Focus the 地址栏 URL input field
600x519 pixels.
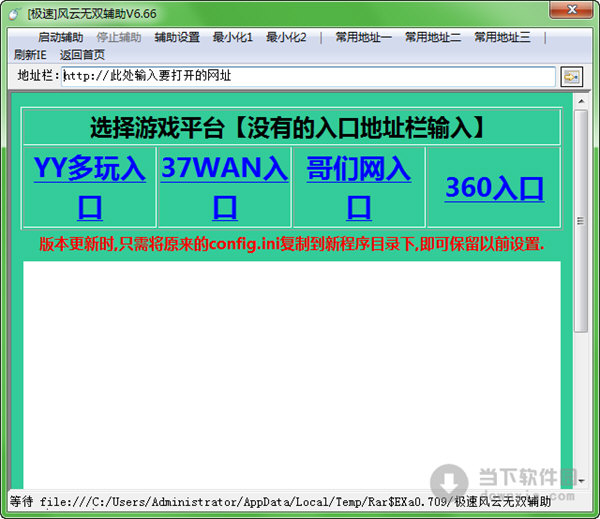[x=308, y=76]
